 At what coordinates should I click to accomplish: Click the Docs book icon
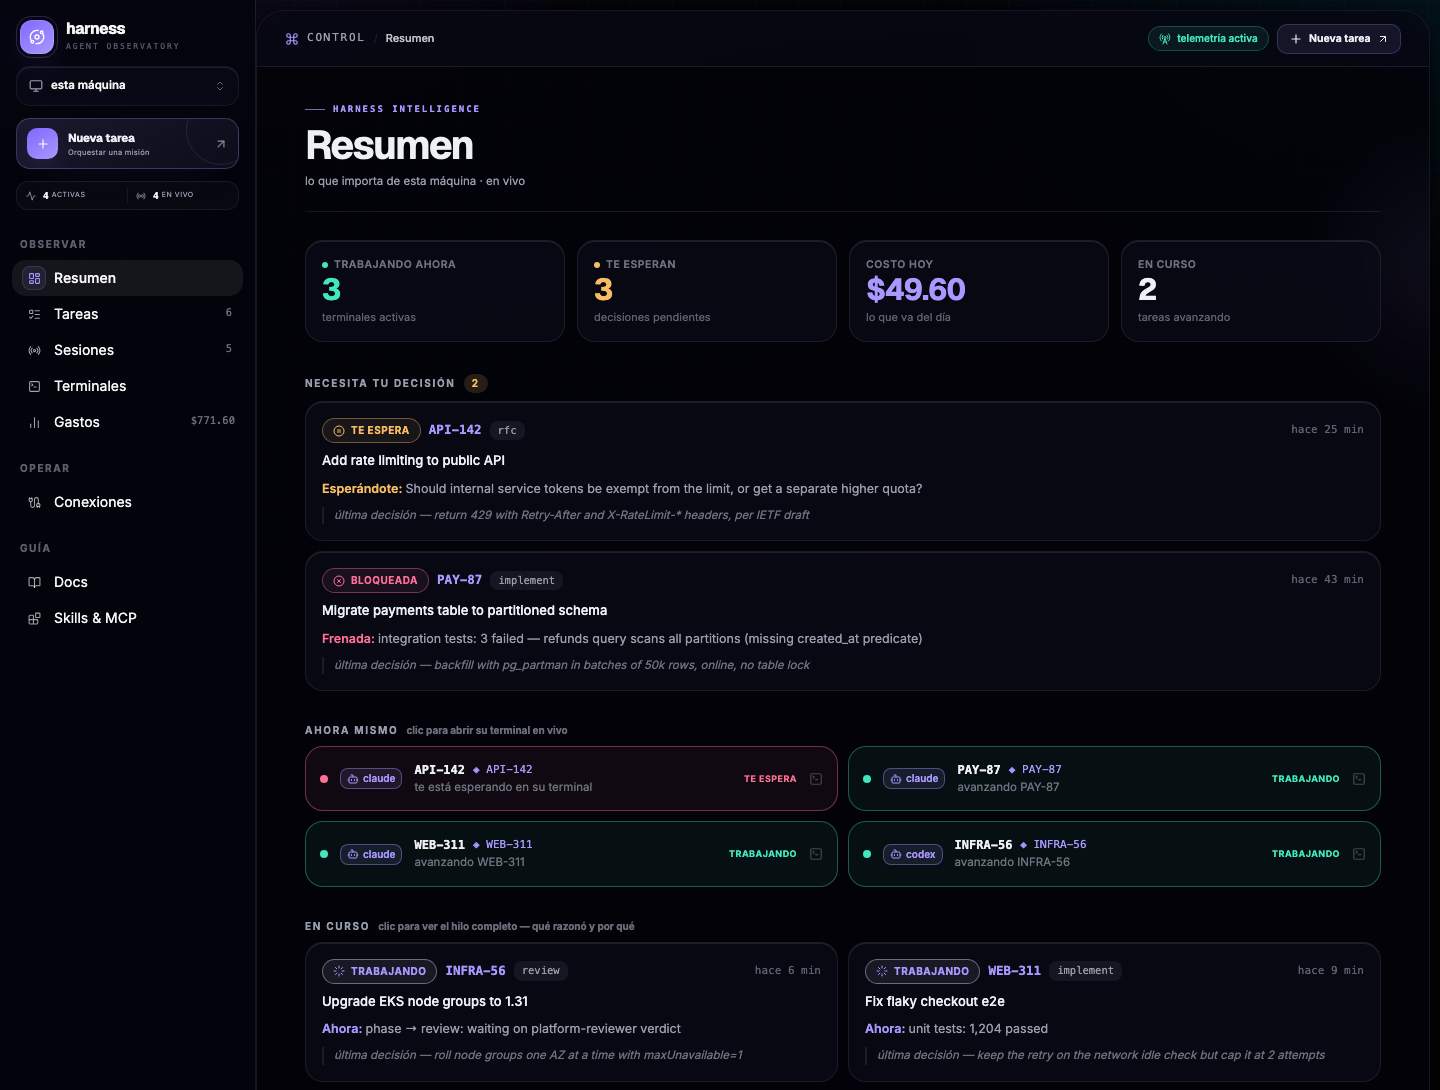coord(35,582)
